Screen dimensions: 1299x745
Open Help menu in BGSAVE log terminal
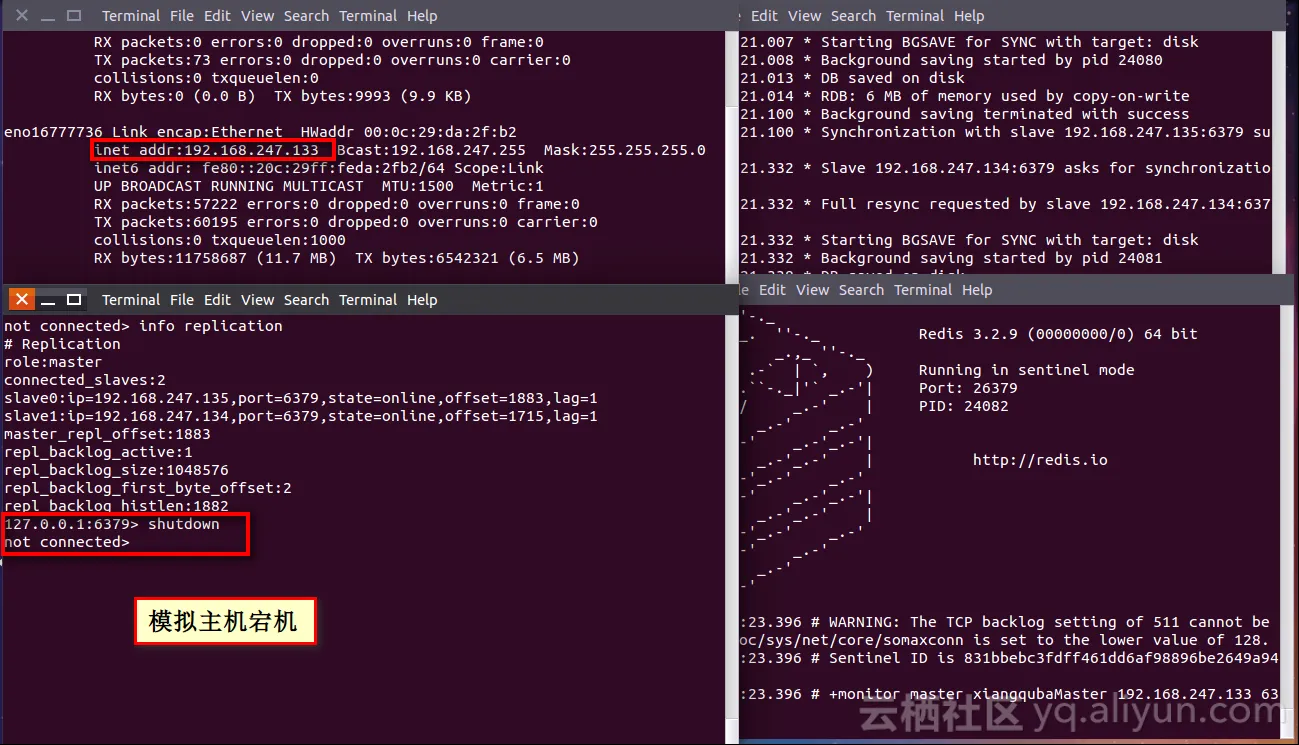coord(969,16)
